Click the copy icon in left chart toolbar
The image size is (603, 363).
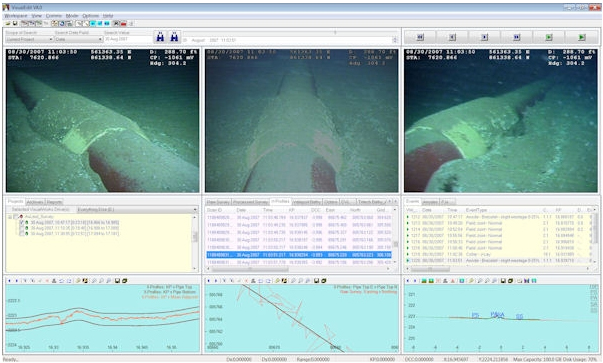point(125,281)
